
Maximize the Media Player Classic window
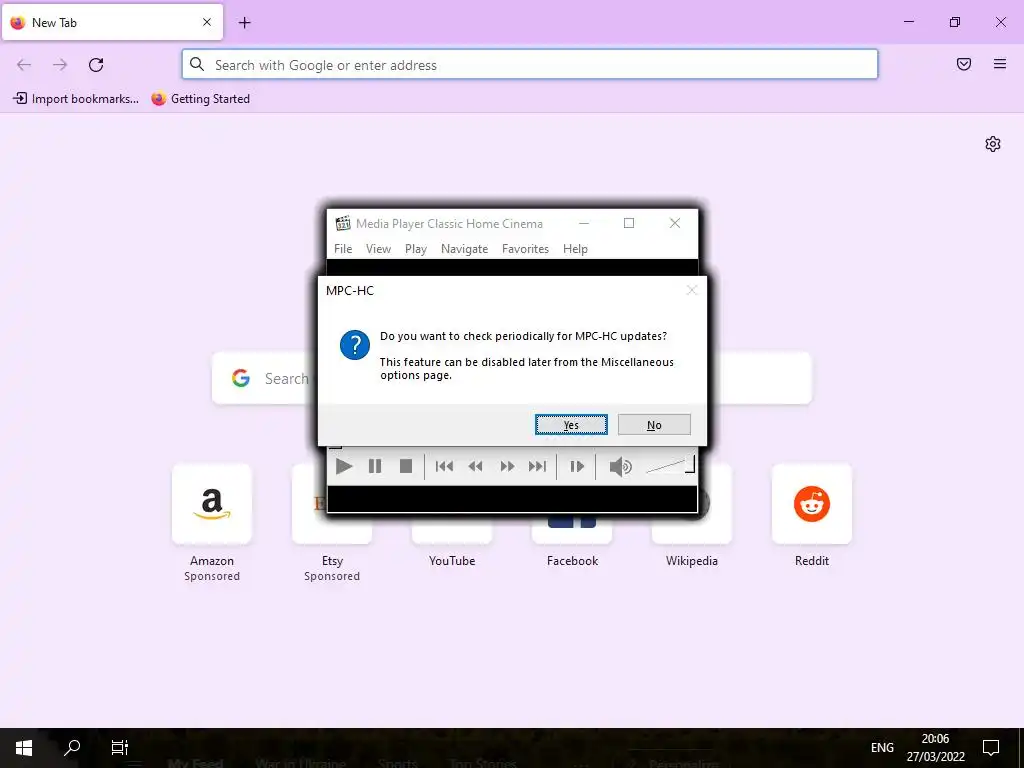(x=629, y=223)
